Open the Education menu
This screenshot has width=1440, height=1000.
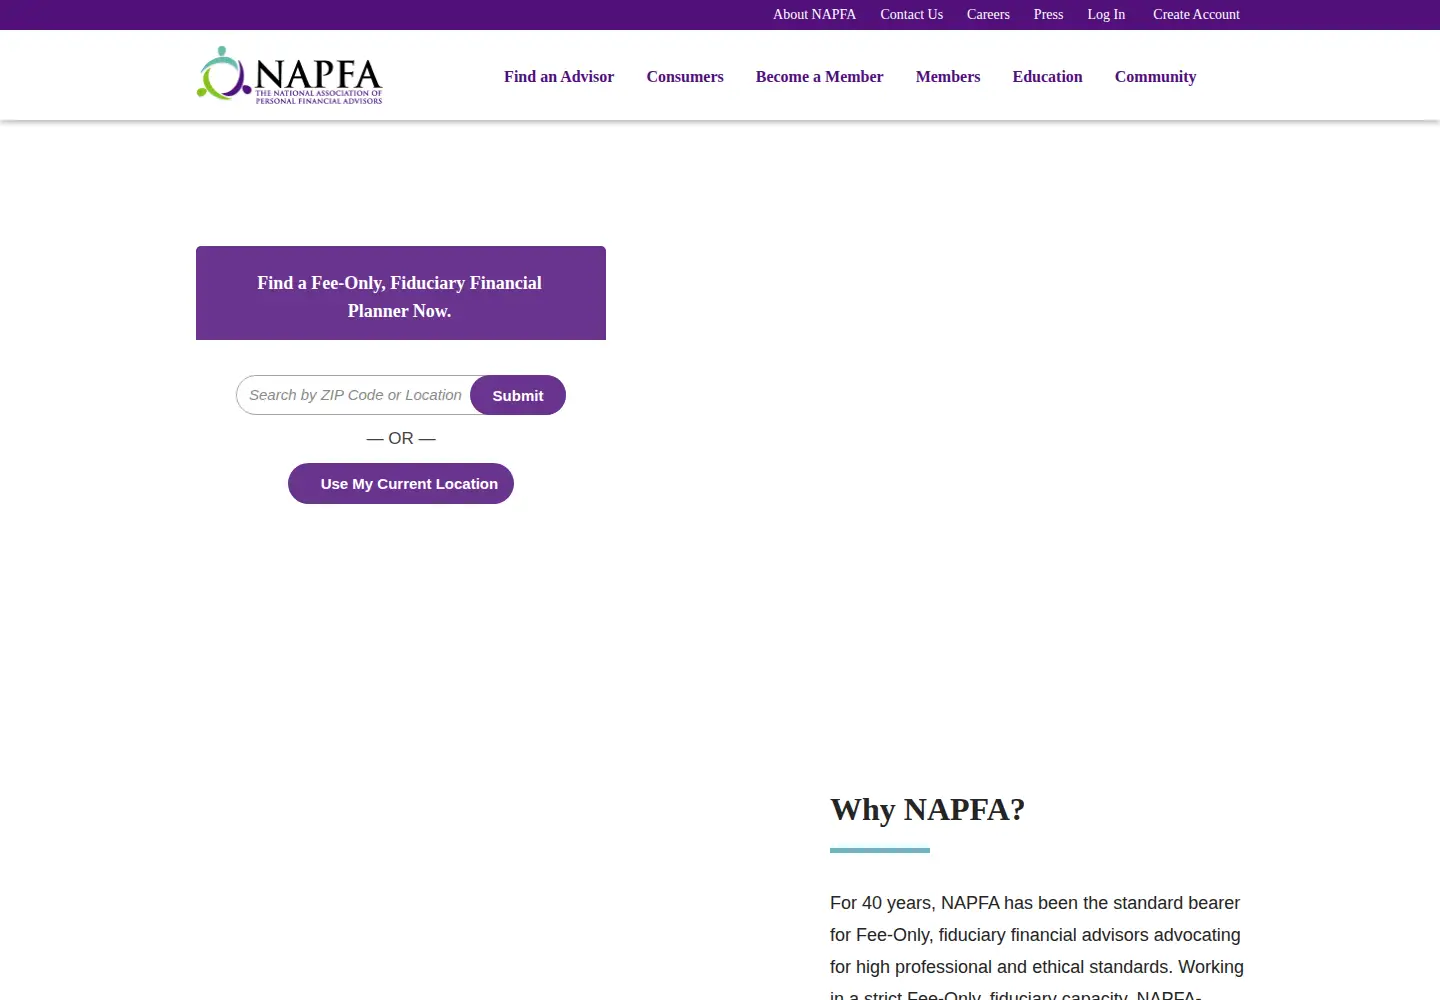1047,77
